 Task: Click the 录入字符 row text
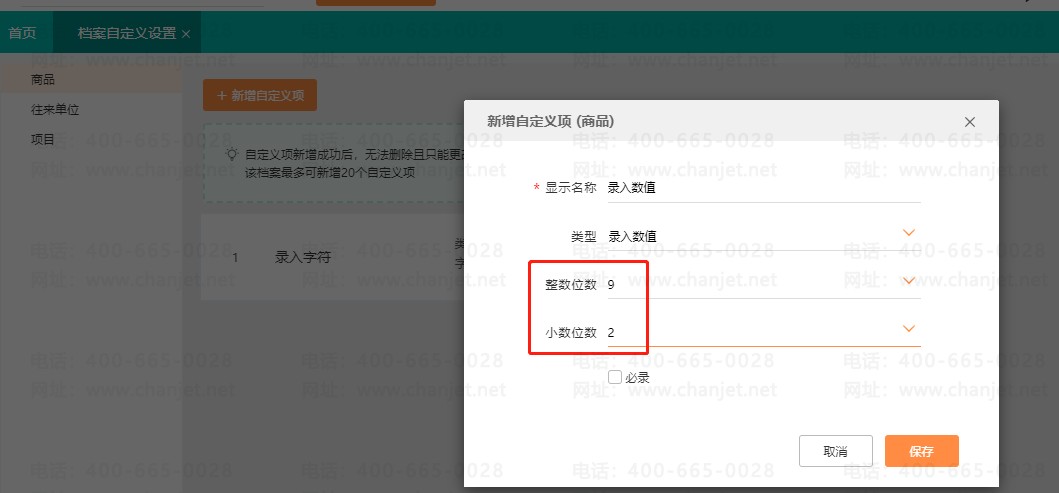[x=303, y=257]
